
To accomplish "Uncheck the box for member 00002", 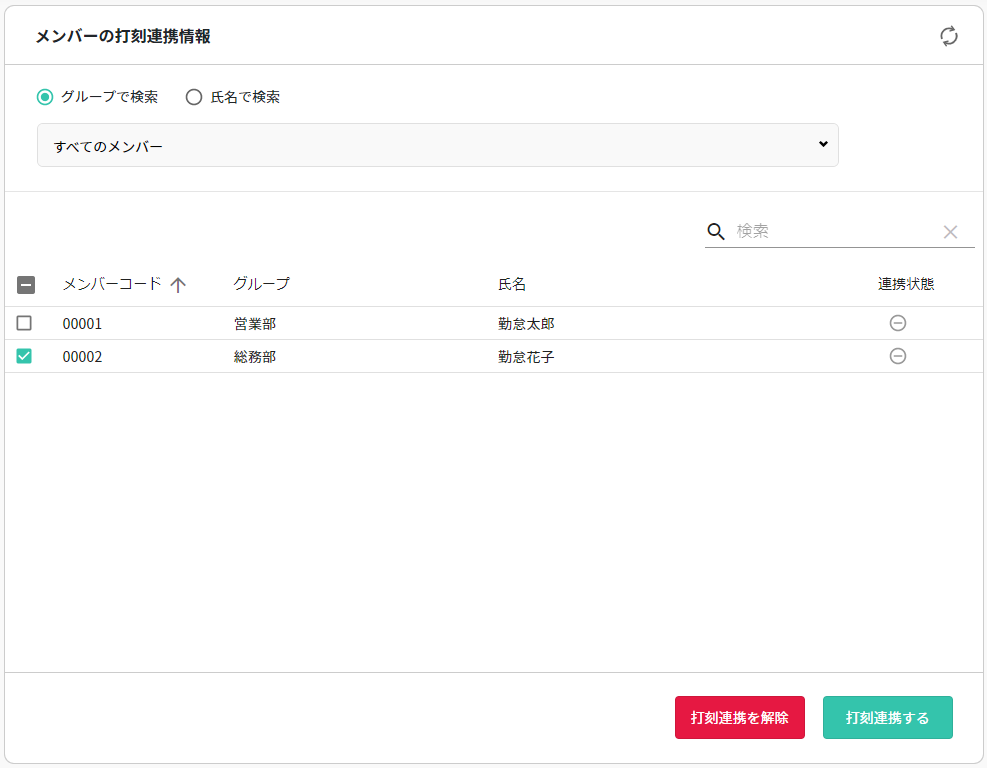I will pyautogui.click(x=24, y=356).
